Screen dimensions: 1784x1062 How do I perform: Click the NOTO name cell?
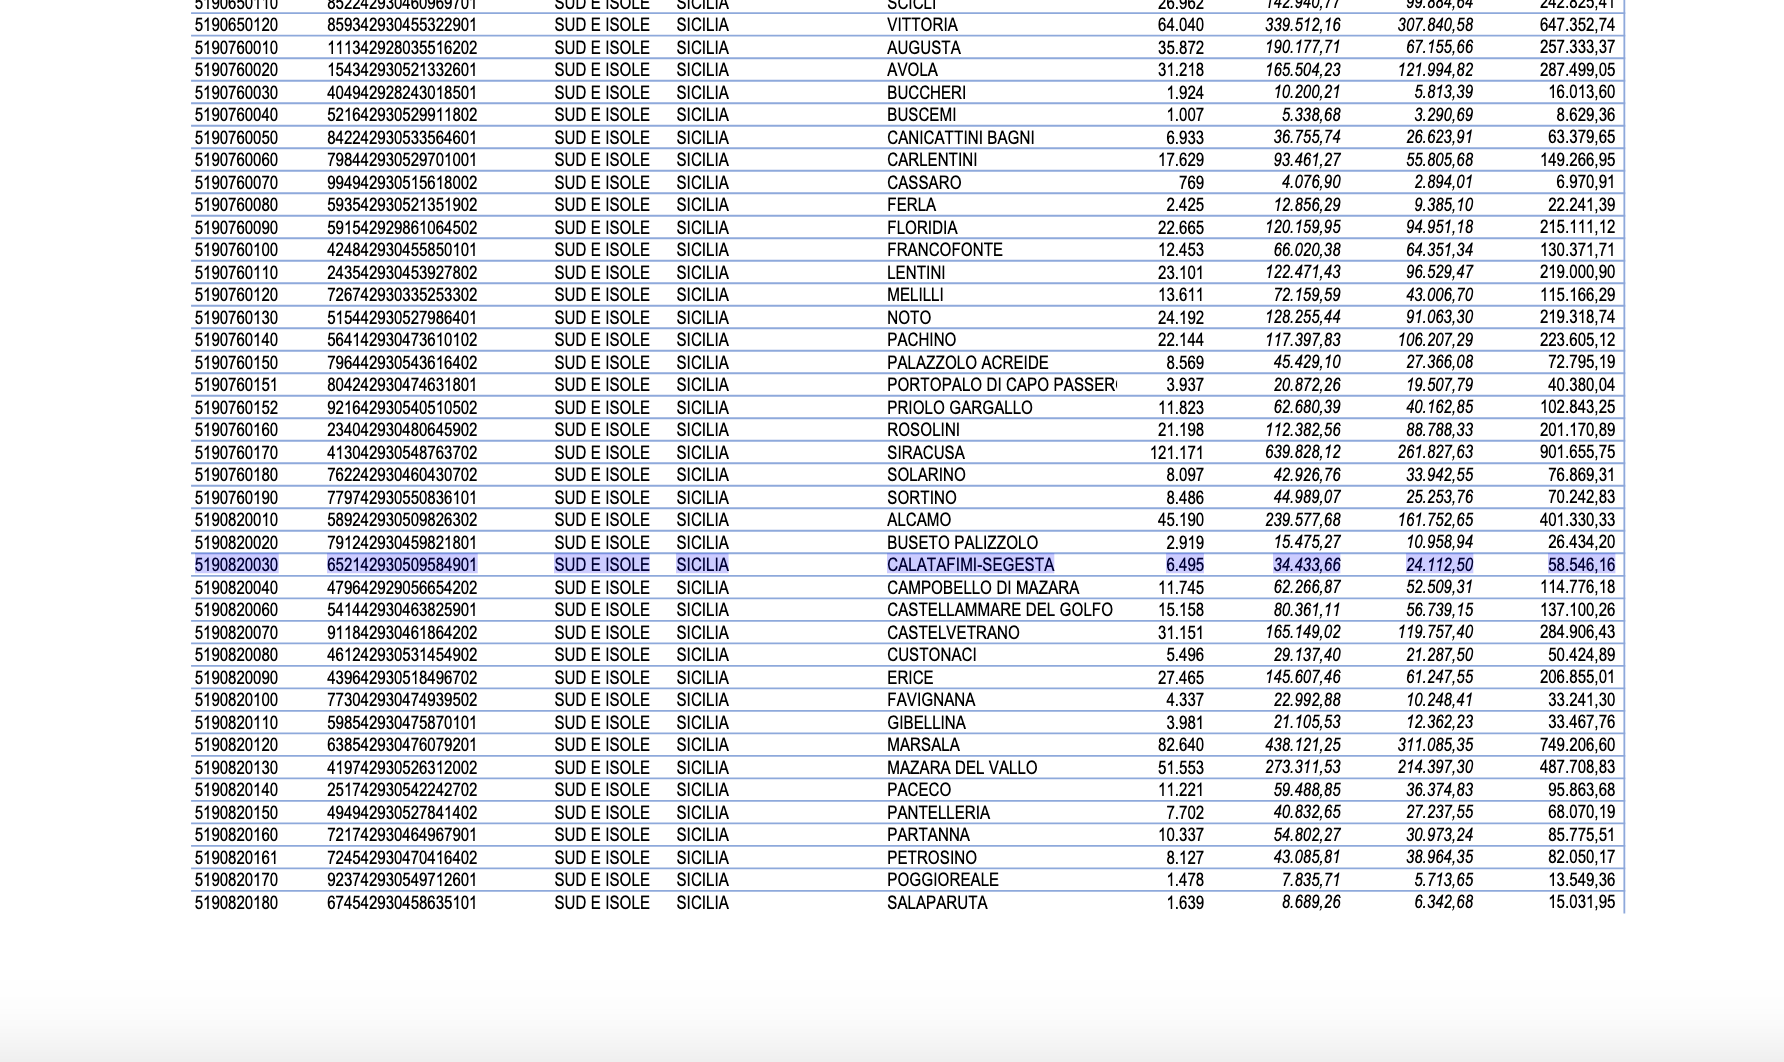point(908,318)
